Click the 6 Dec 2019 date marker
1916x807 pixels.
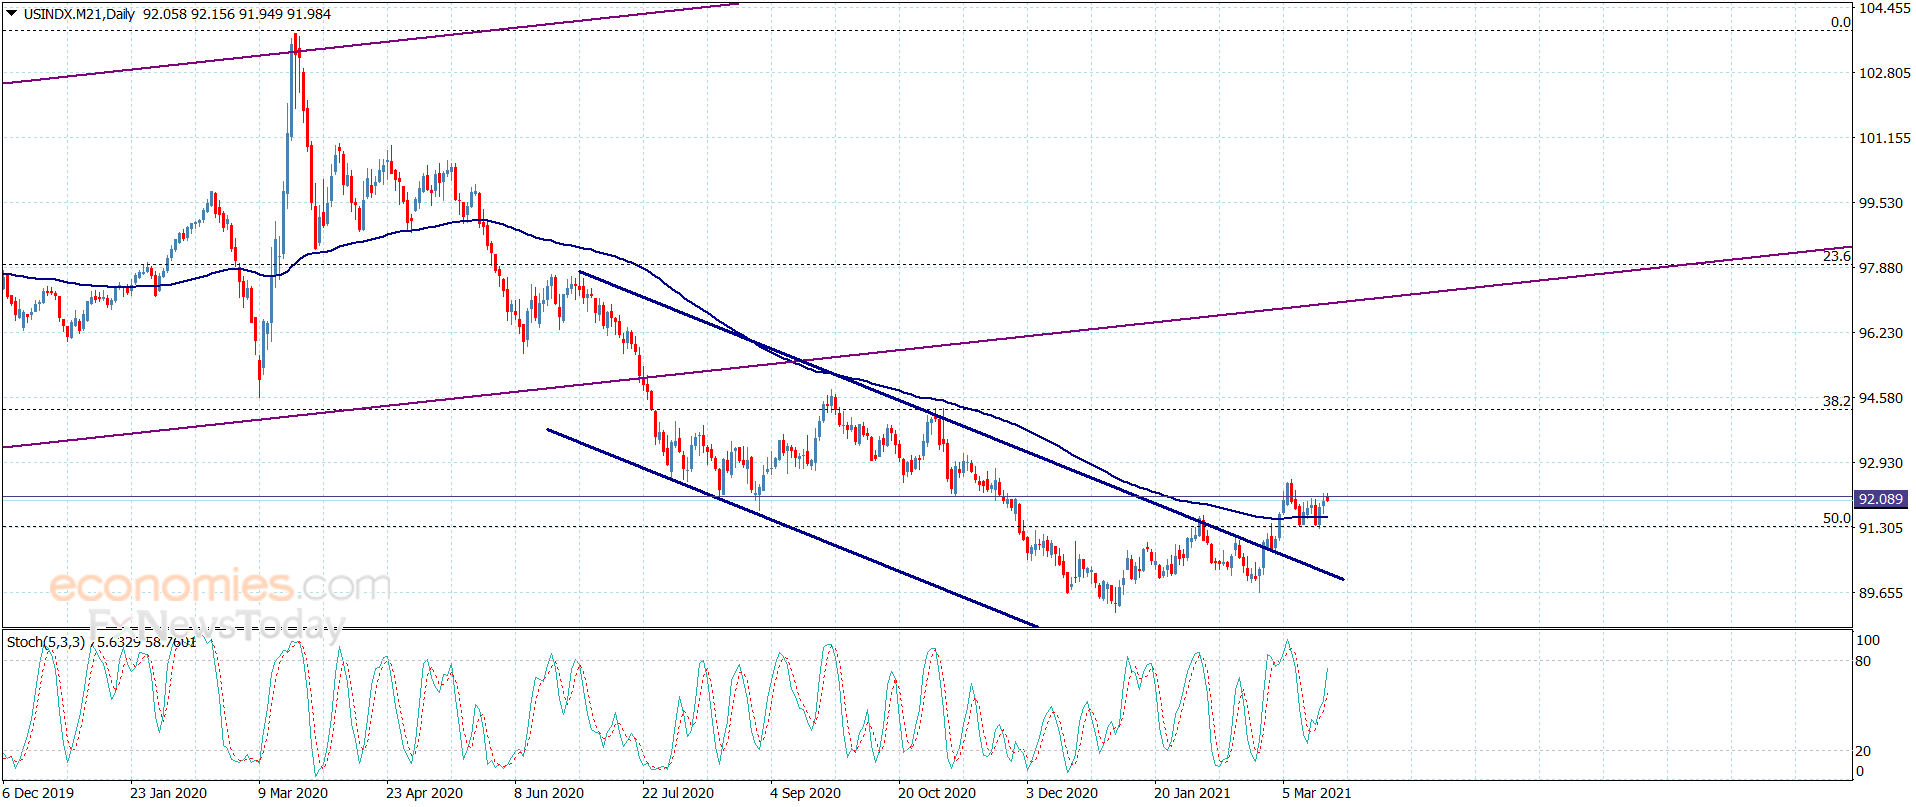pyautogui.click(x=38, y=793)
